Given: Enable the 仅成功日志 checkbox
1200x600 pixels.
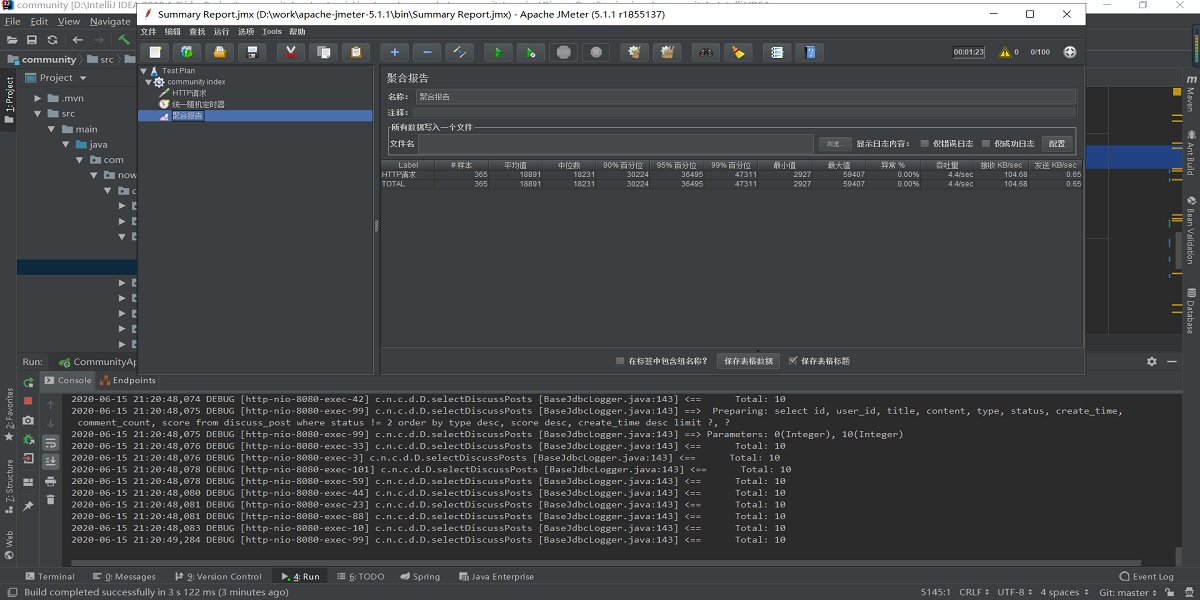Looking at the screenshot, I should point(986,144).
